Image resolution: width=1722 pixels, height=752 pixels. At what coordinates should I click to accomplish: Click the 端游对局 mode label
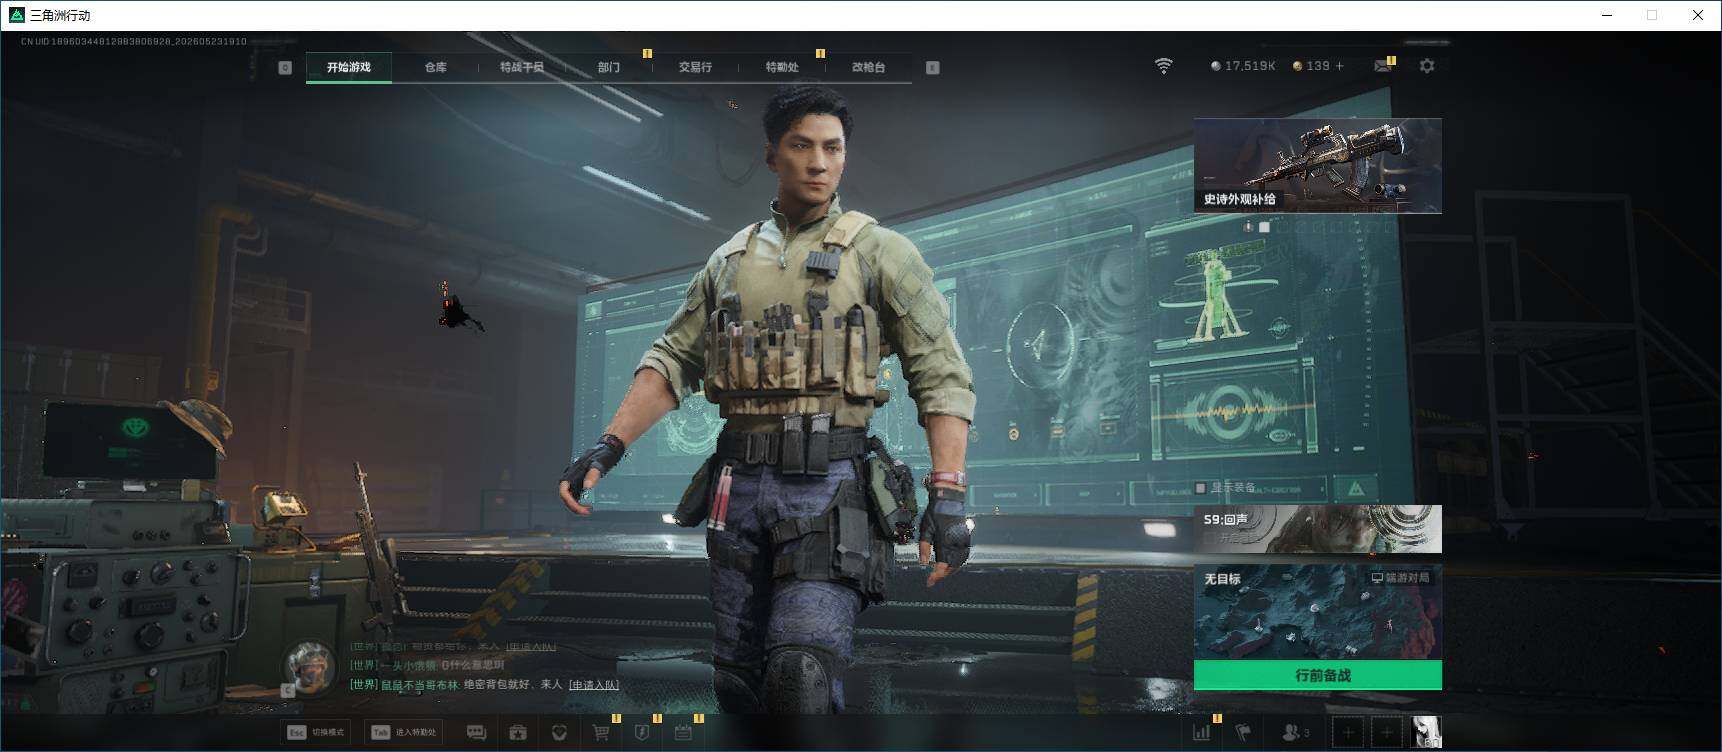1400,578
